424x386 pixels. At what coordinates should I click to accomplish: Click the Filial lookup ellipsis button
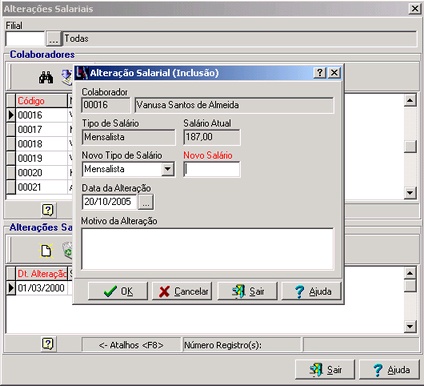[53, 39]
